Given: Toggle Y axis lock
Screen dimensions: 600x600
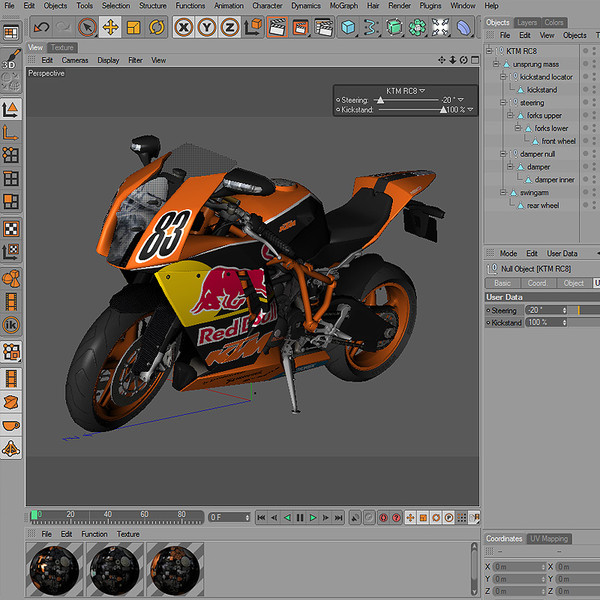Looking at the screenshot, I should (207, 28).
